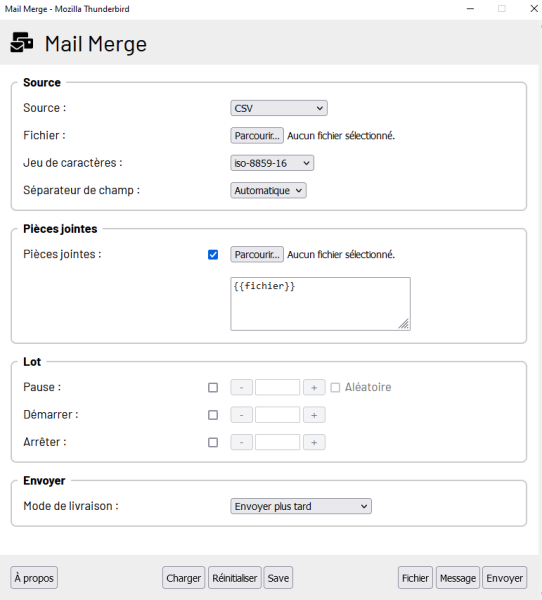Enable the Pause checkbox
542x600 pixels.
click(213, 388)
